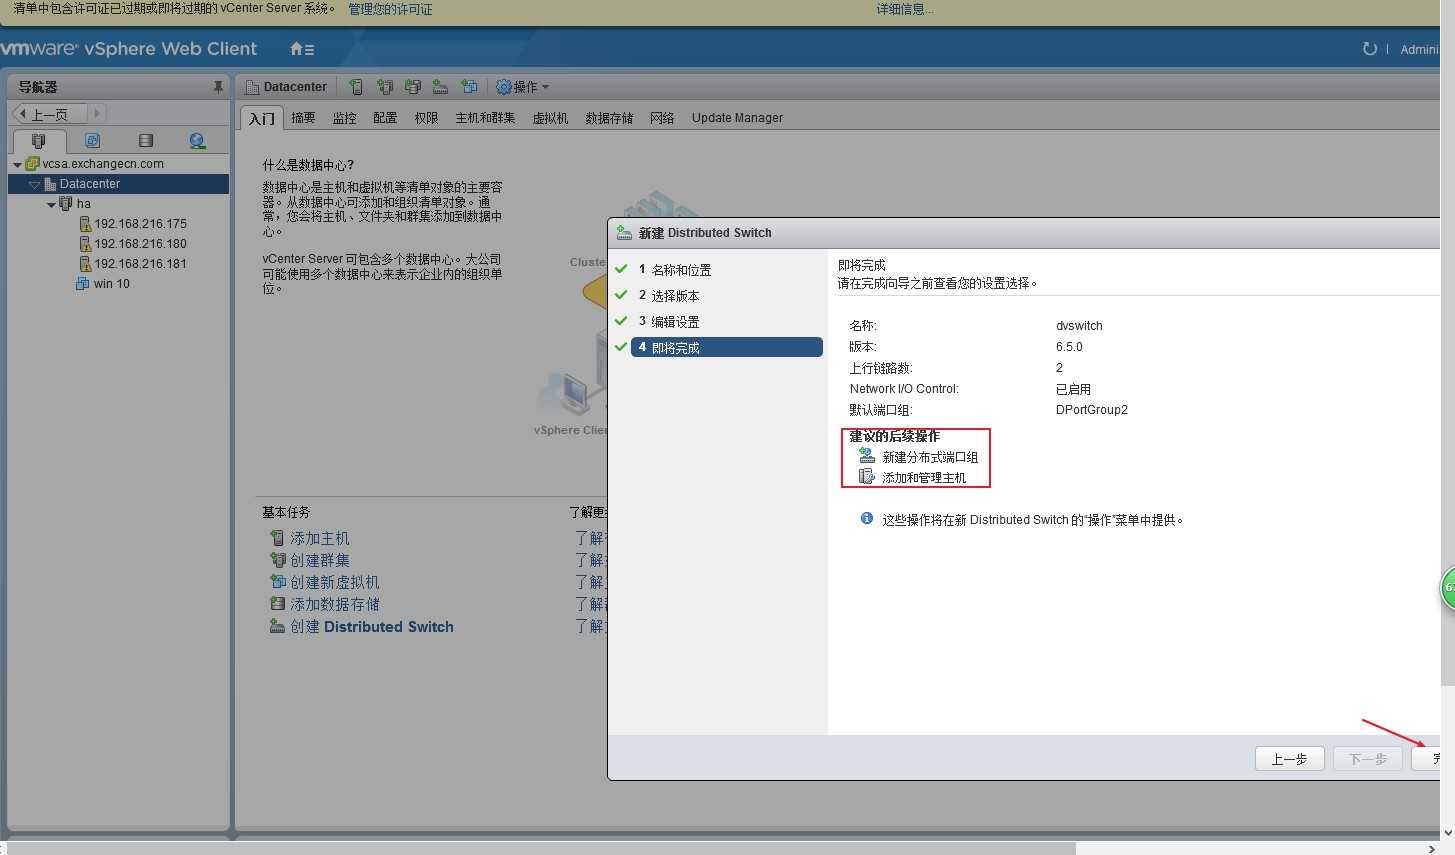Click the refresh icon in header
Viewport: 1455px width, 855px height.
[1369, 49]
